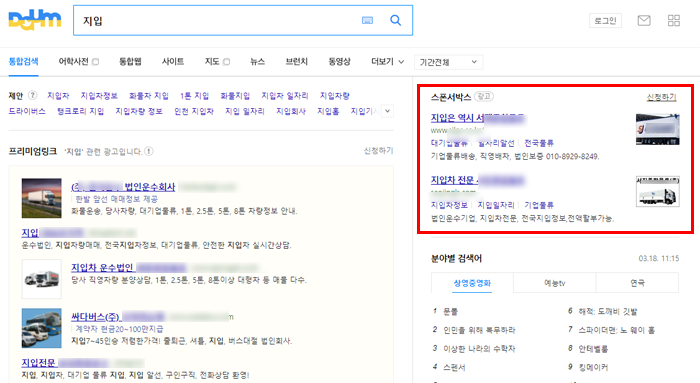700x383 pixels.
Task: Click suggested keyword 탱크로리 지입
Action: [80, 111]
